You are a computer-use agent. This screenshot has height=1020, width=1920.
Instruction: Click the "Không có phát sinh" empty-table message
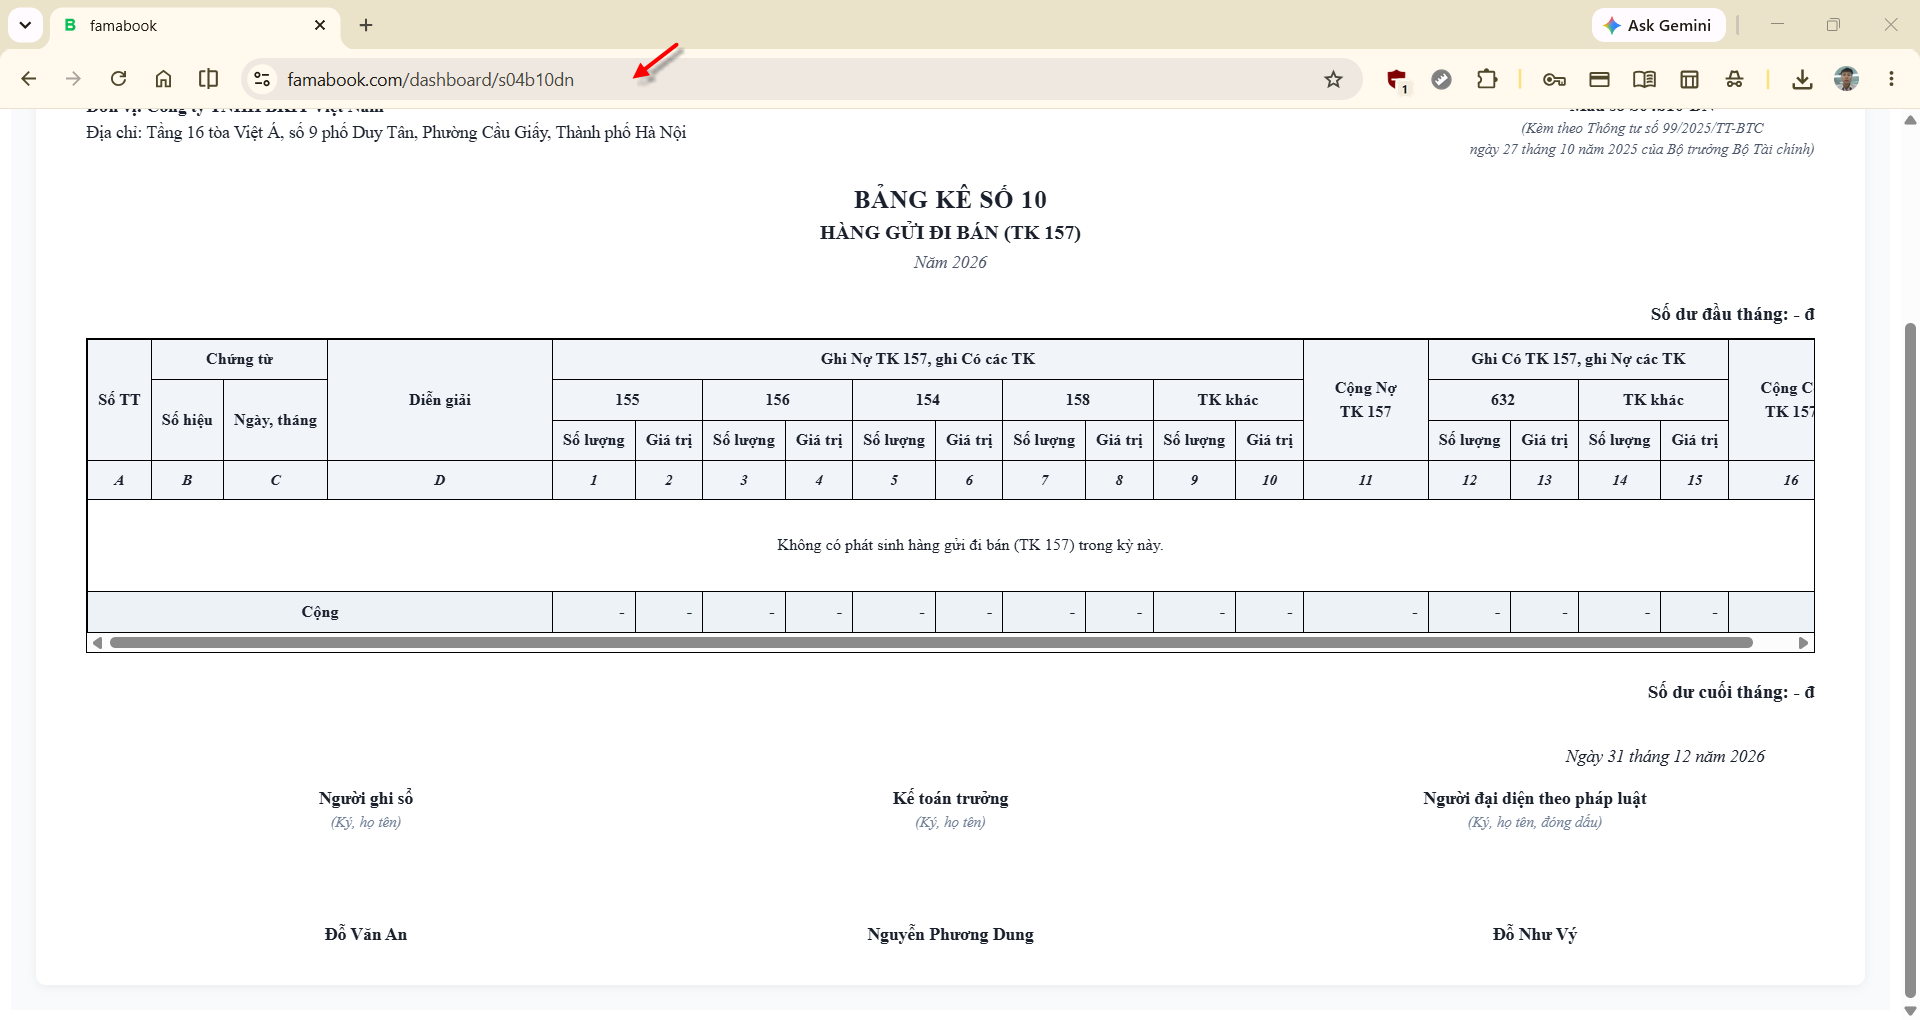pos(970,545)
